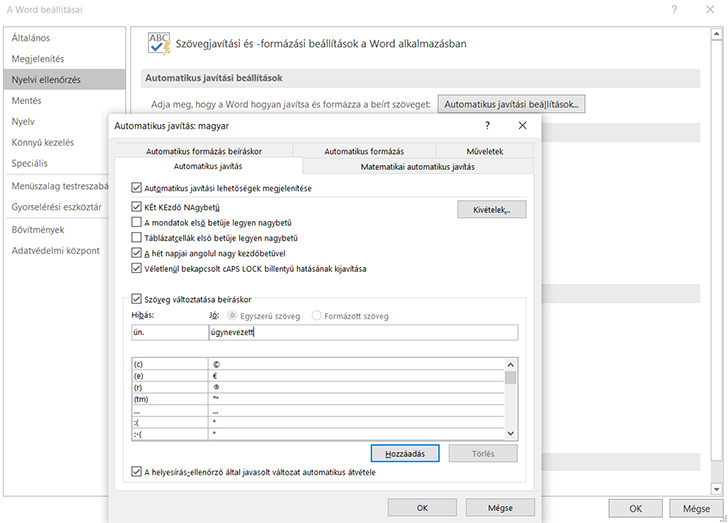Select Speciális in the options sidebar
This screenshot has width=728, height=523.
tap(30, 163)
